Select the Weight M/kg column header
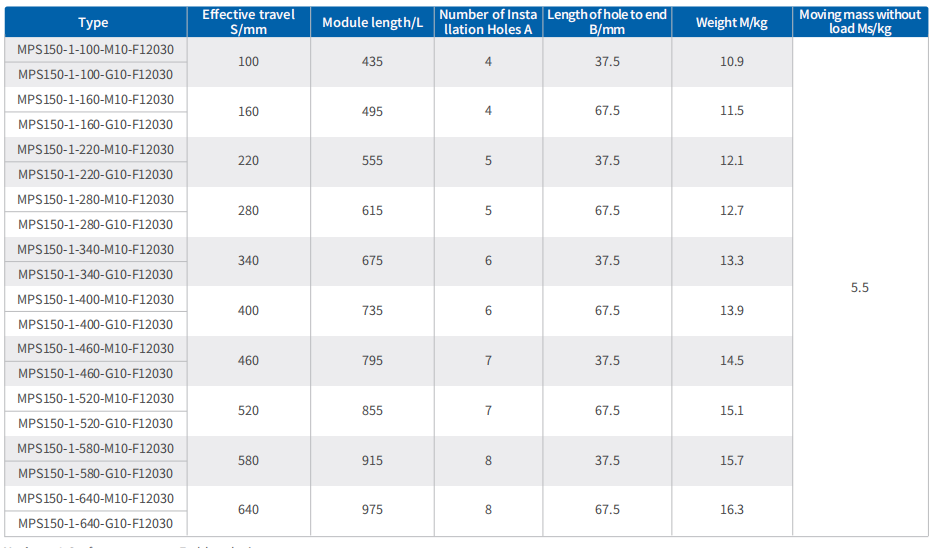Screen dimensions: 938x548 732,22
